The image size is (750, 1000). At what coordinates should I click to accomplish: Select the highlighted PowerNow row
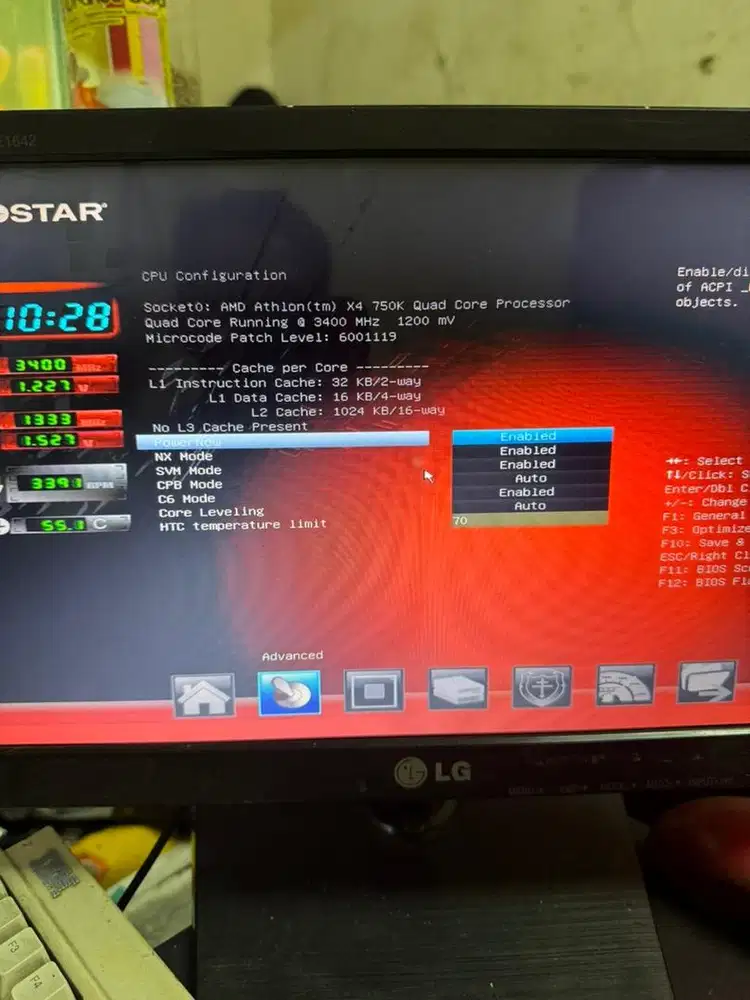[283, 440]
